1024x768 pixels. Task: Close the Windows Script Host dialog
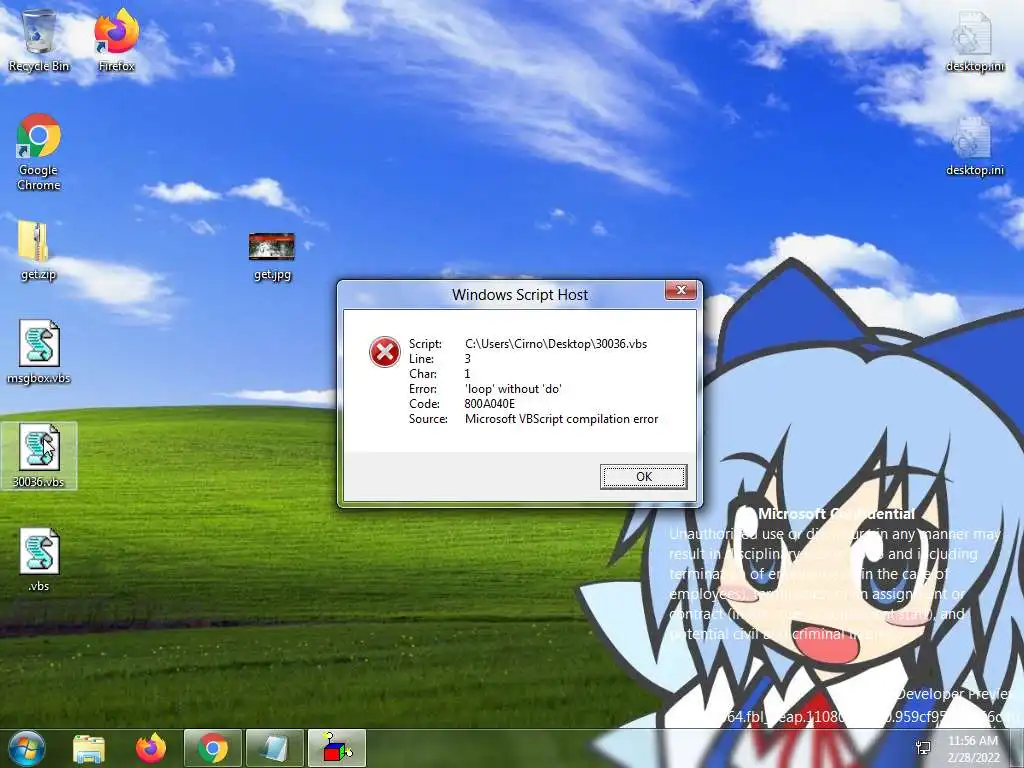tap(680, 290)
